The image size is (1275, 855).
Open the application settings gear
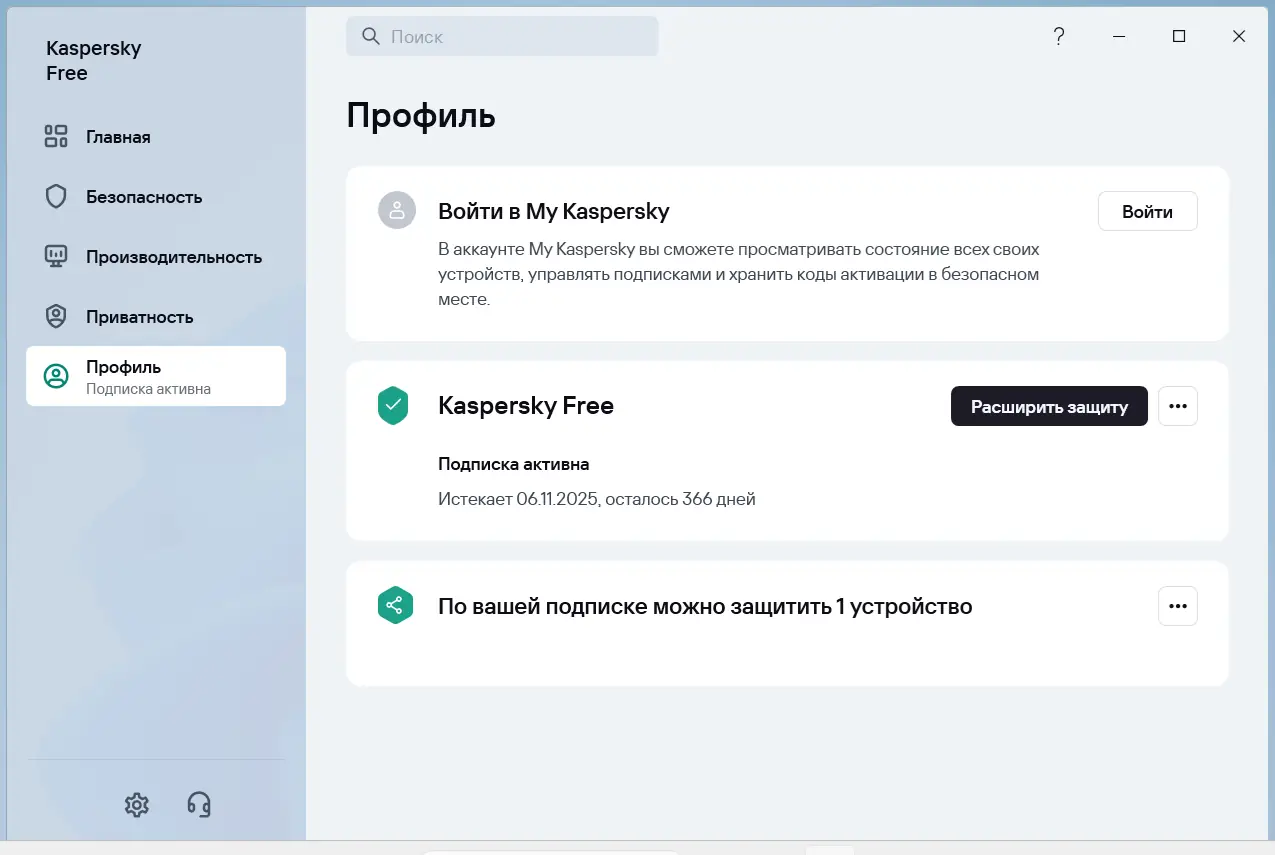click(x=137, y=804)
